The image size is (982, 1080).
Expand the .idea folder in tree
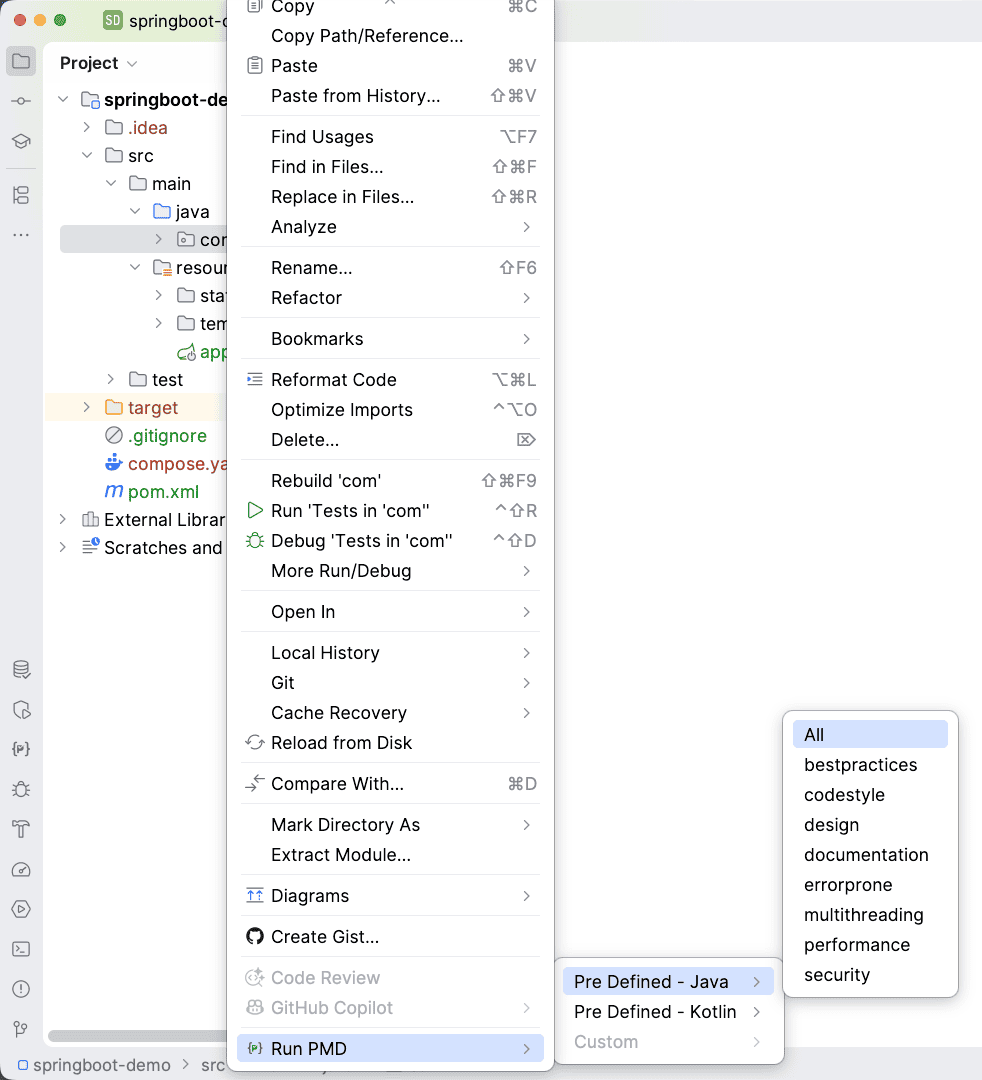coord(87,128)
